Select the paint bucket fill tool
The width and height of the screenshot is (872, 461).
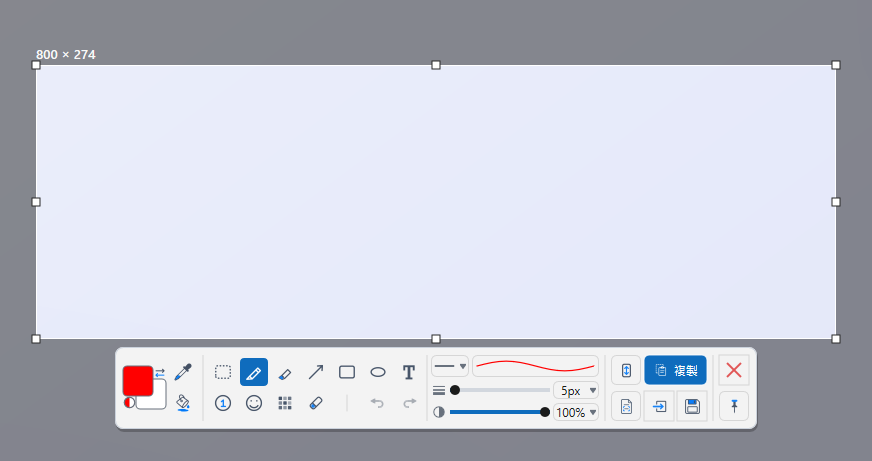click(183, 403)
